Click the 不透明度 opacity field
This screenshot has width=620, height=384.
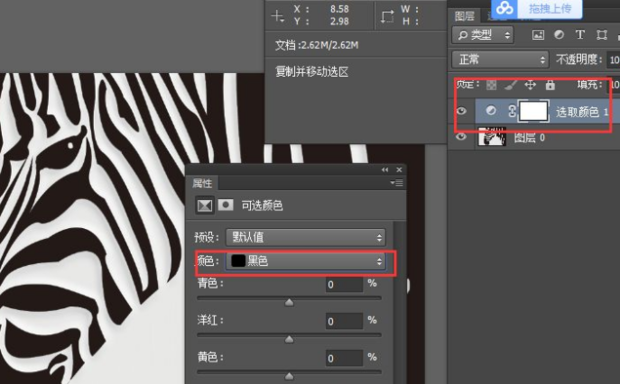click(614, 60)
